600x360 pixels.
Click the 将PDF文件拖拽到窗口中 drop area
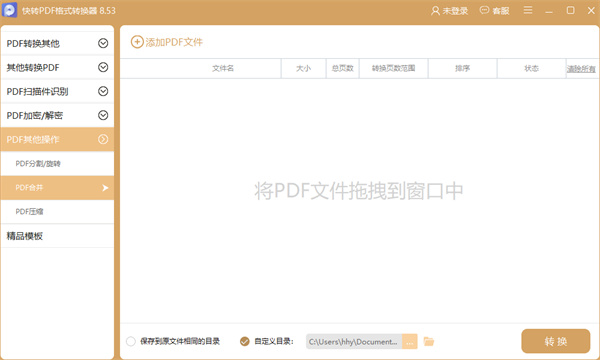coord(359,191)
